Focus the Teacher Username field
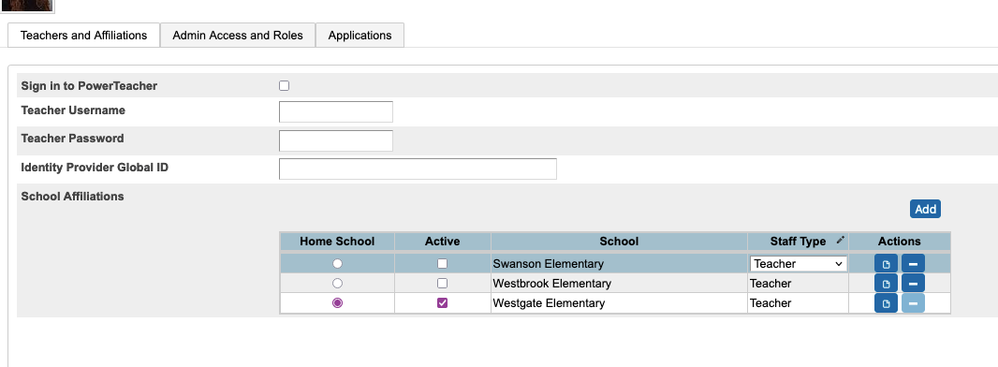The width and height of the screenshot is (998, 367). pyautogui.click(x=336, y=111)
